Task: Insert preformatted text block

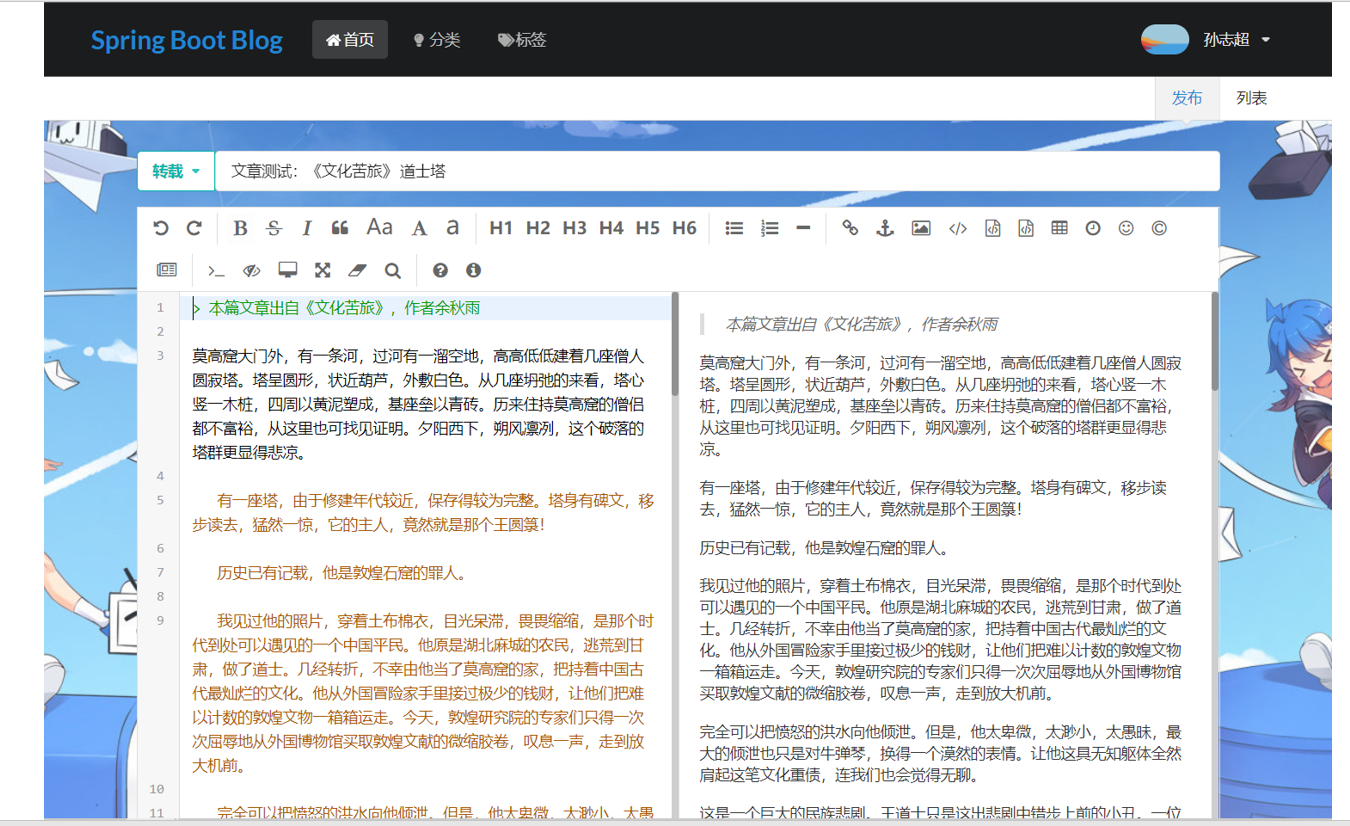Action: point(993,228)
